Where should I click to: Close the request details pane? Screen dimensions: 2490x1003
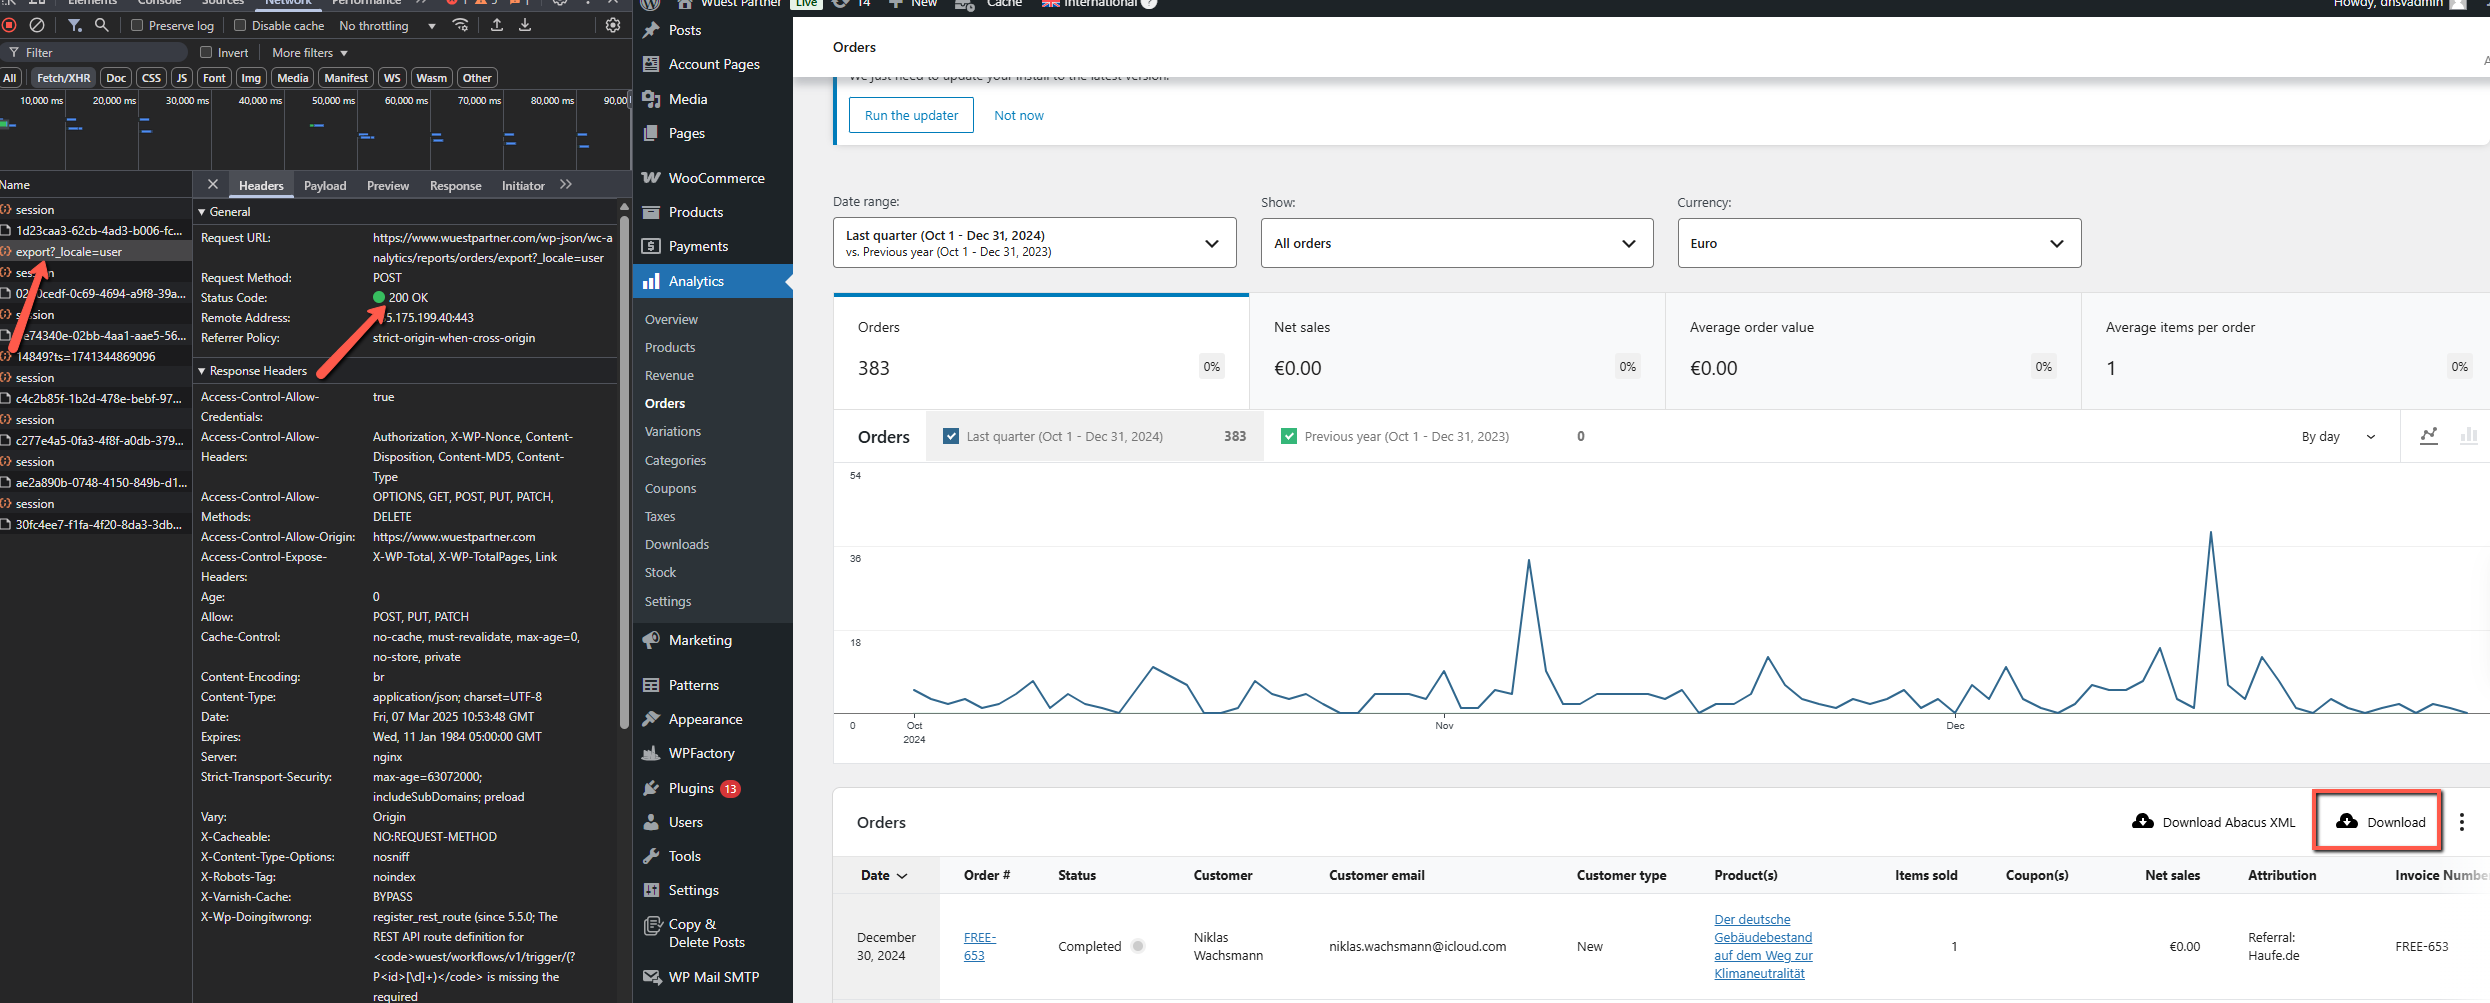(213, 185)
